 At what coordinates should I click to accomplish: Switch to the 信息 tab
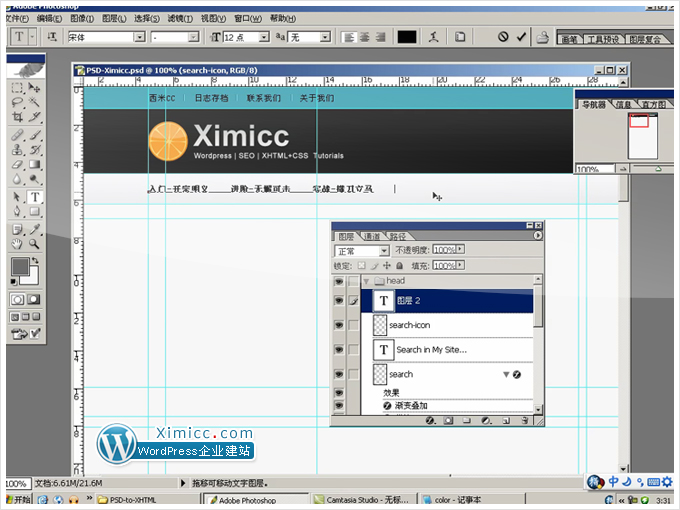(623, 105)
